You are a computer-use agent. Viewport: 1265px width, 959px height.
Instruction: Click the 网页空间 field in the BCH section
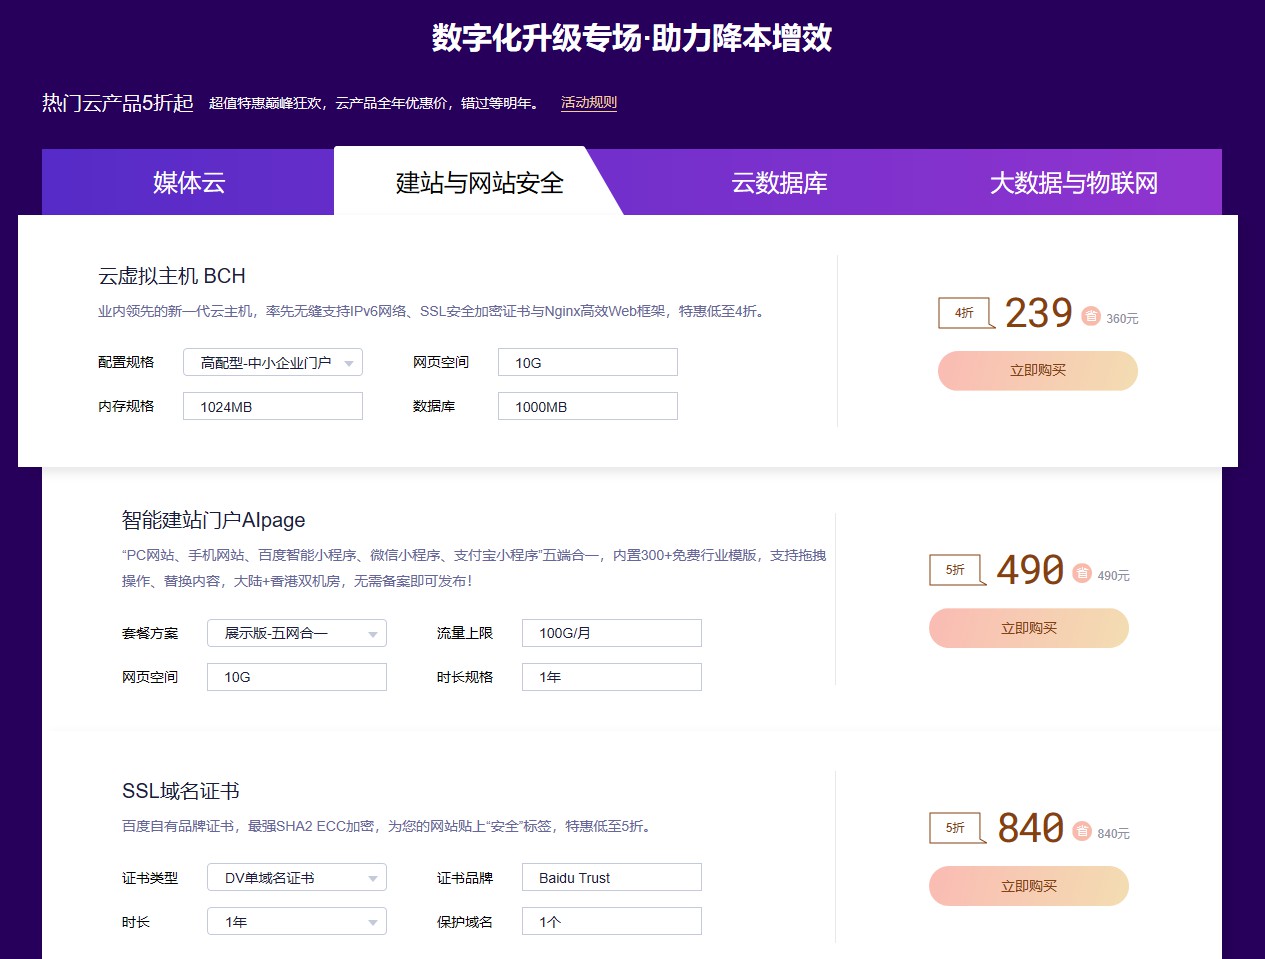(587, 363)
